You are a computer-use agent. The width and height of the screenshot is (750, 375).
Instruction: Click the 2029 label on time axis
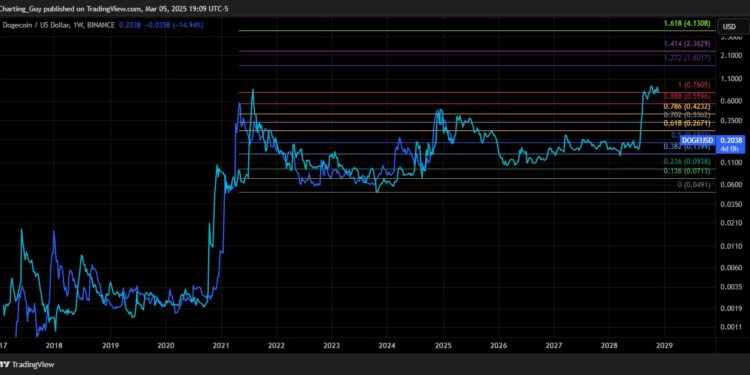point(665,345)
